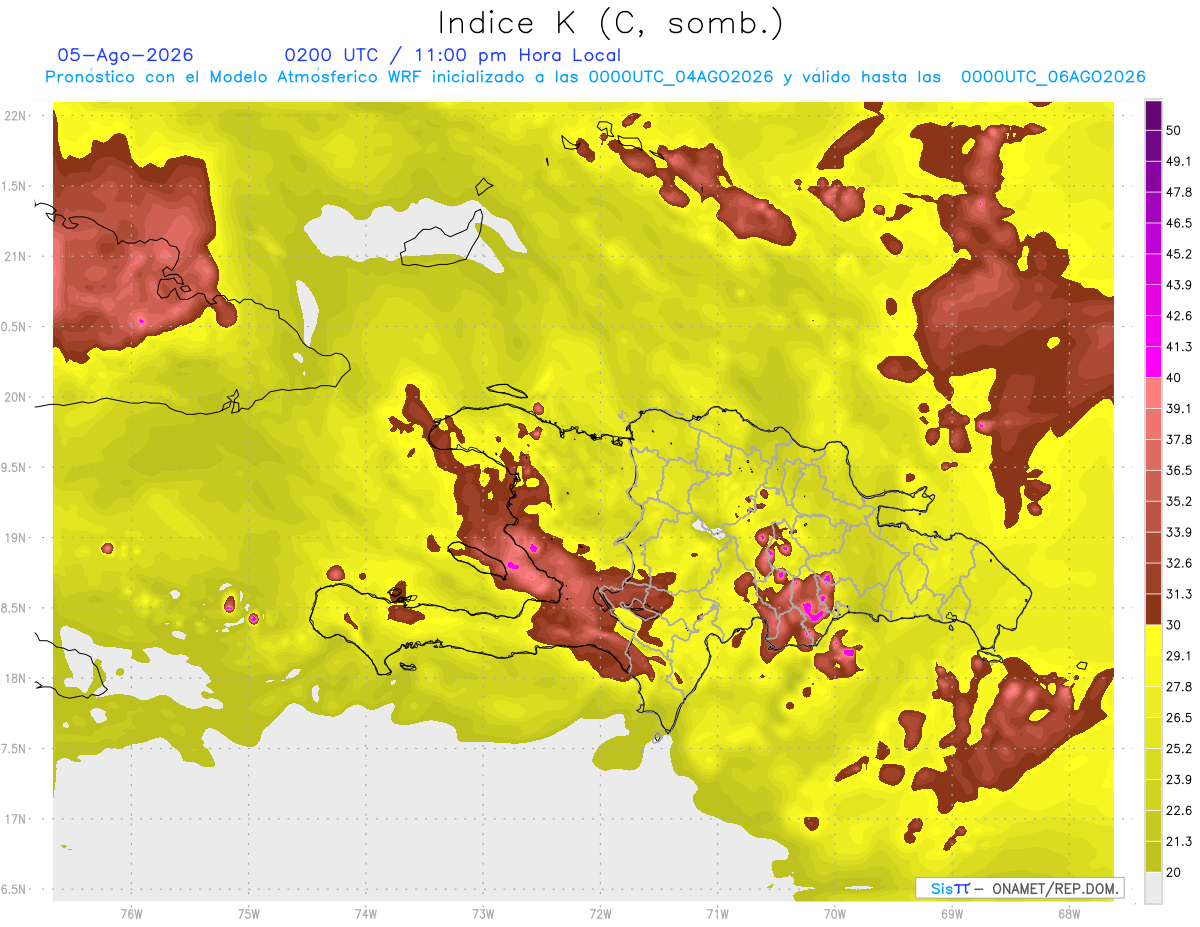Click longitude axis label "69W"
1200x927 pixels.
951,914
